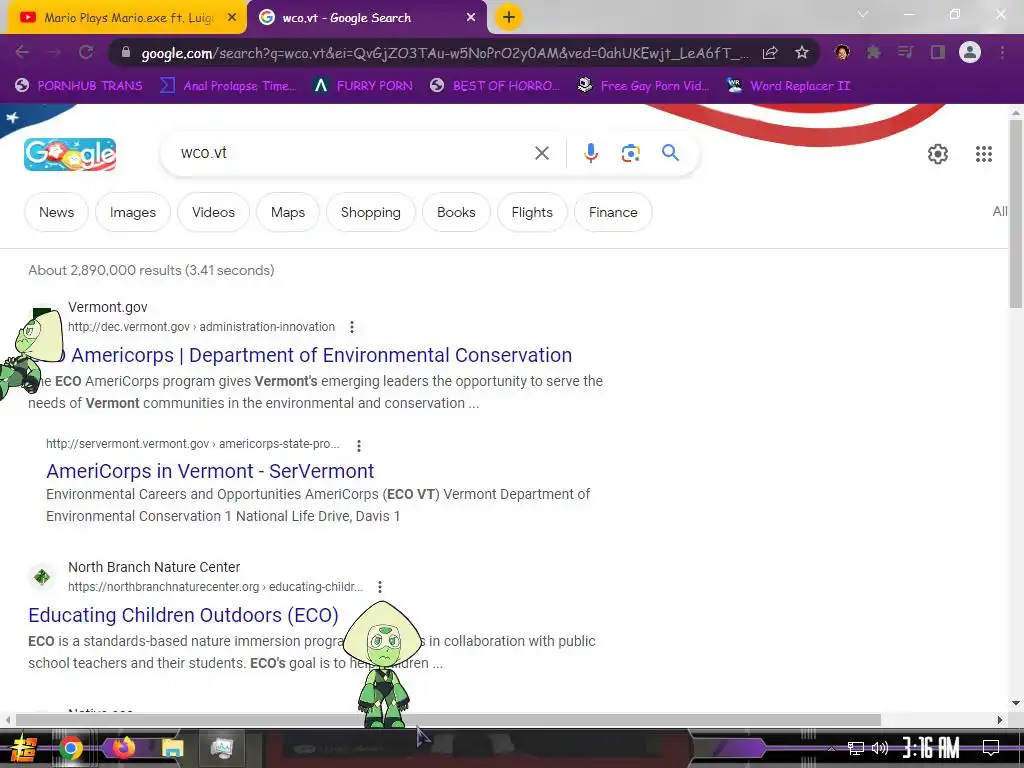This screenshot has width=1024, height=768.
Task: Filter results by Images
Action: [133, 212]
